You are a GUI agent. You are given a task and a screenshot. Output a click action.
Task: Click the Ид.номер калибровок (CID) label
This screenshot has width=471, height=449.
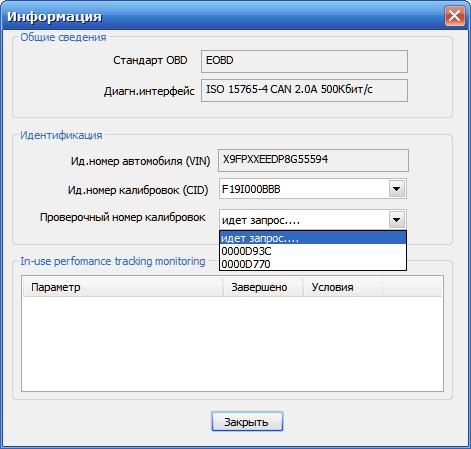coord(138,190)
